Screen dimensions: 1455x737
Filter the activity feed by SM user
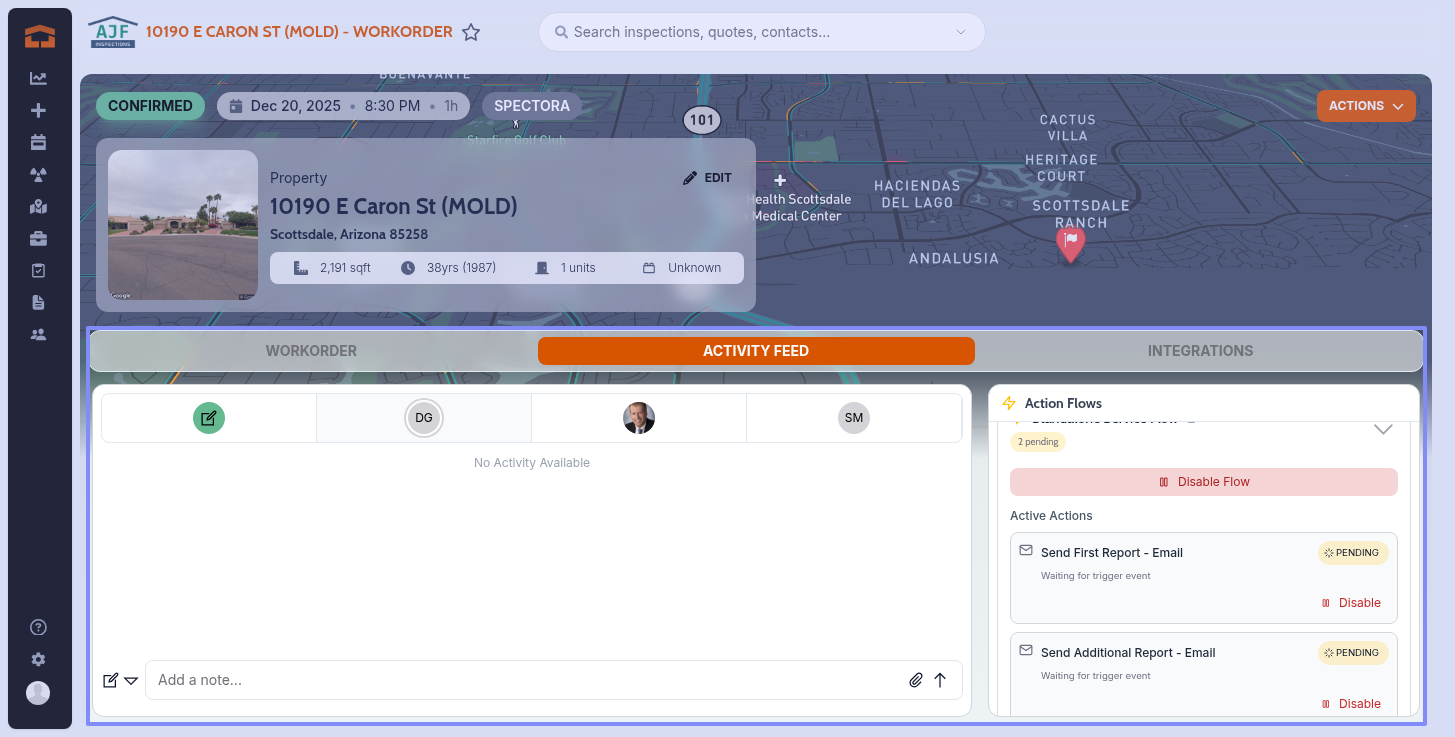pyautogui.click(x=853, y=418)
